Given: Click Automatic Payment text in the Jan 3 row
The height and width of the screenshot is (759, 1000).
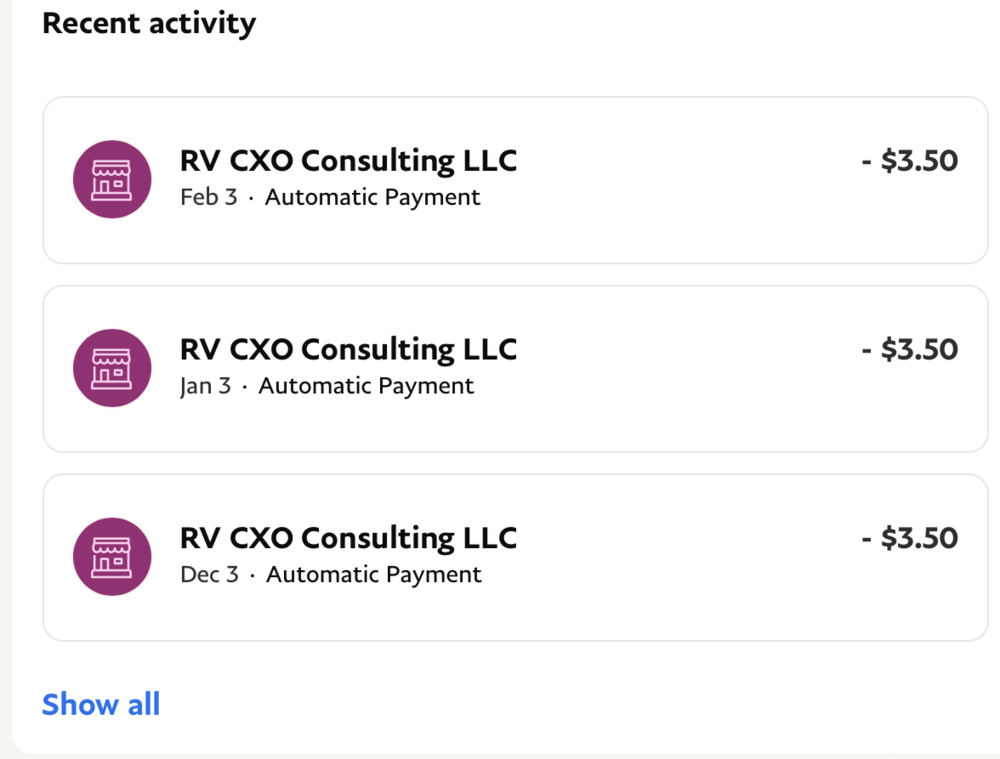Looking at the screenshot, I should (x=366, y=386).
